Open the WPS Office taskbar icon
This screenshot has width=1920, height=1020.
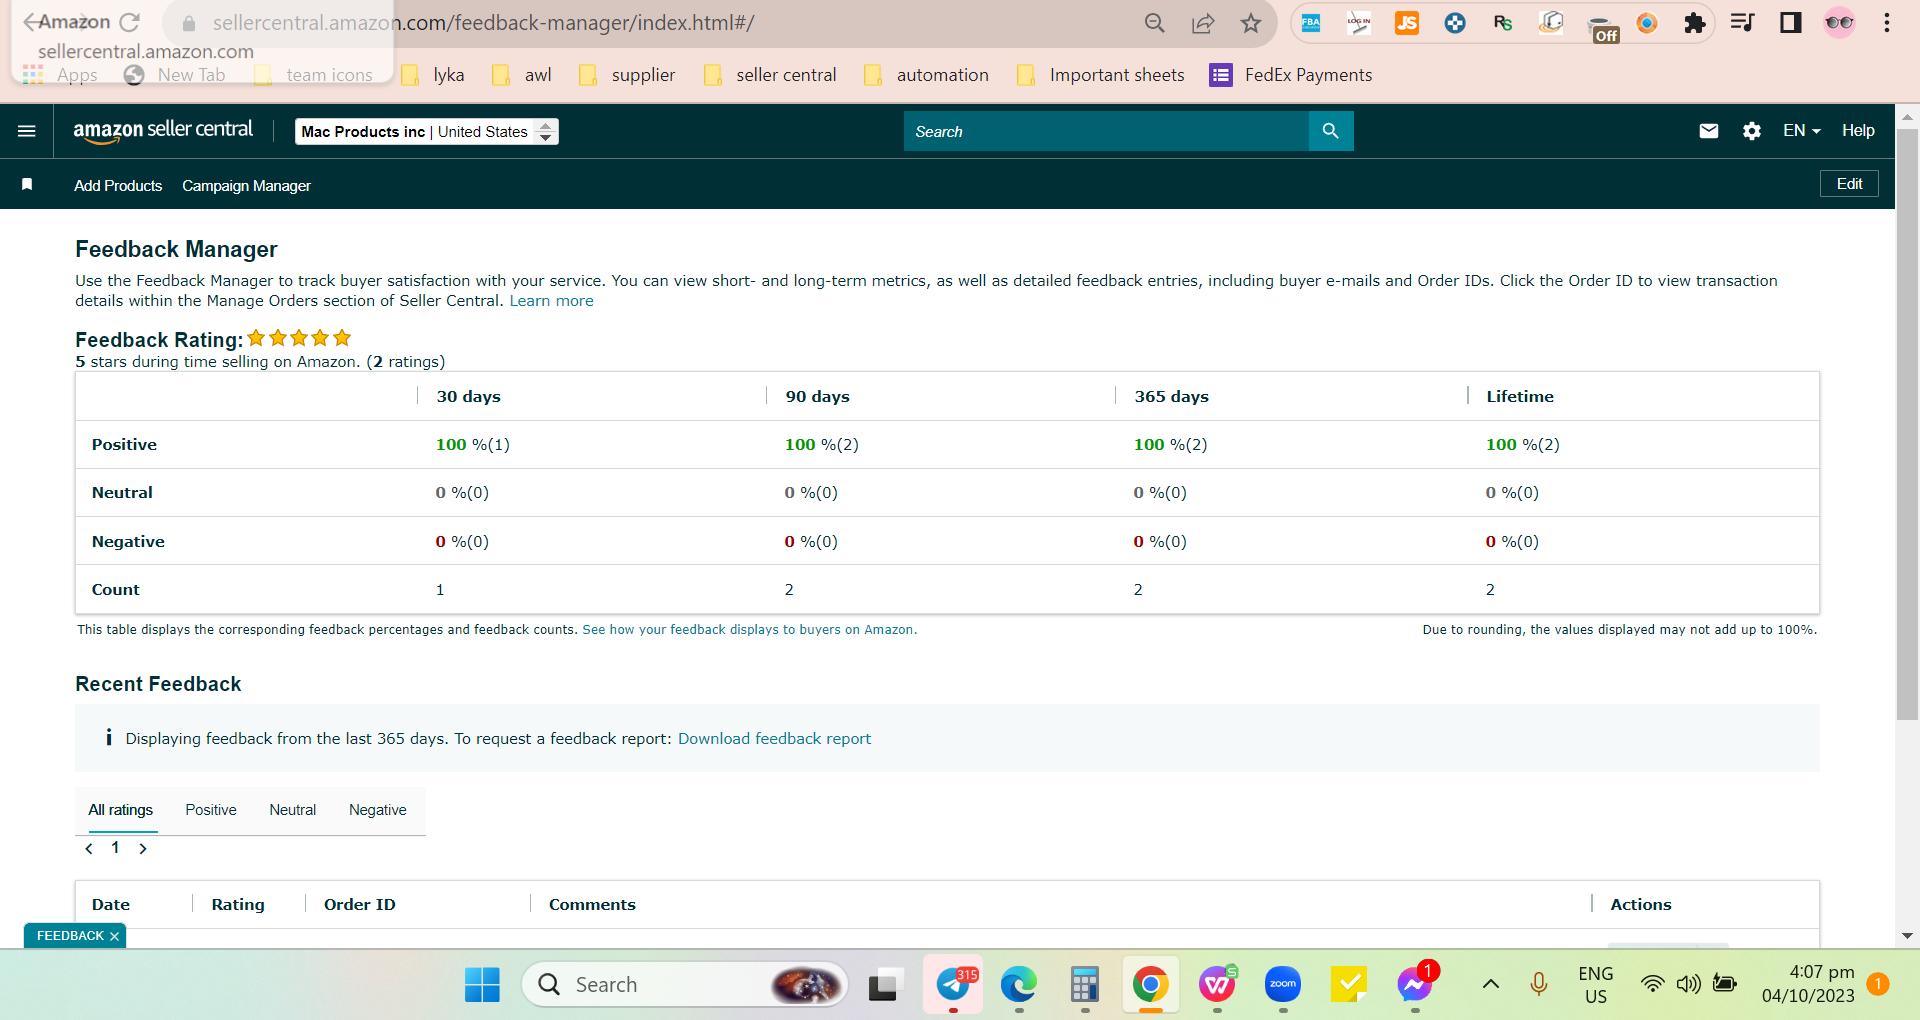click(x=1217, y=985)
